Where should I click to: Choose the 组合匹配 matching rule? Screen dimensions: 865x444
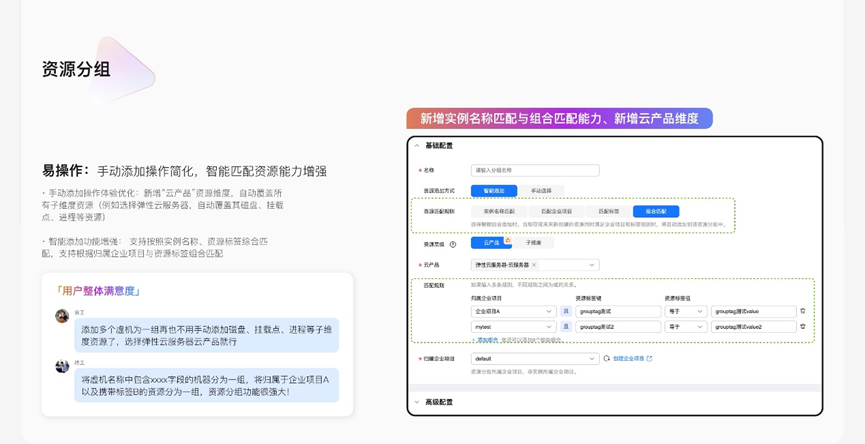656,212
